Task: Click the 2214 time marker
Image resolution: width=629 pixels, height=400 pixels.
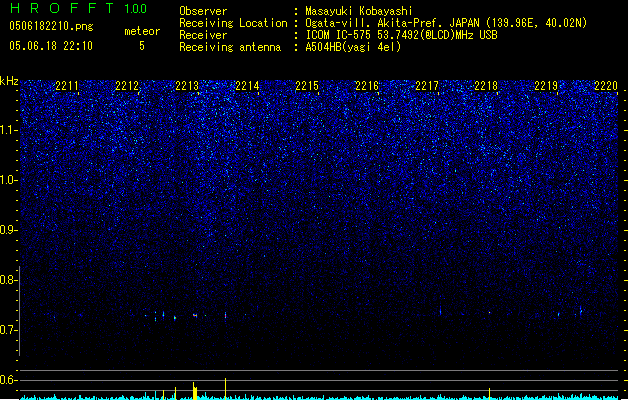Action: point(247,86)
